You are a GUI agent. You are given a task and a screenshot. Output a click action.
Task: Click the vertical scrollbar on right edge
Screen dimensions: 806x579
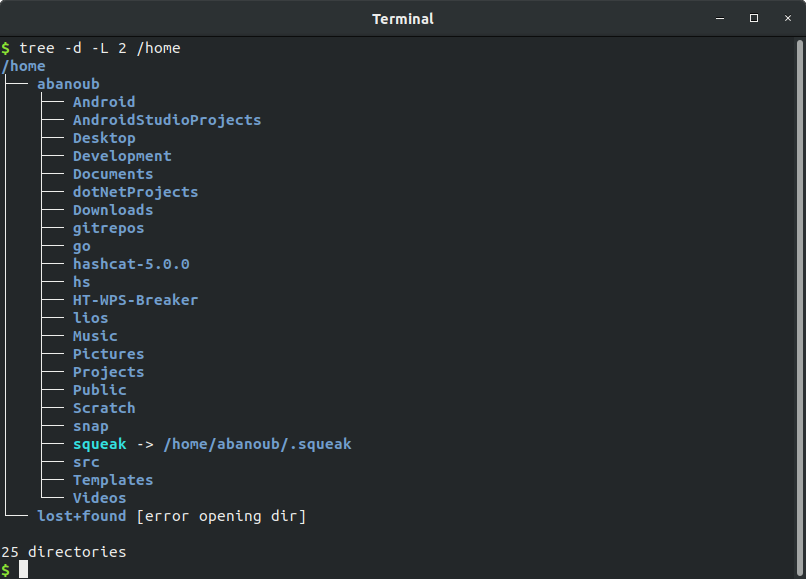(799, 300)
